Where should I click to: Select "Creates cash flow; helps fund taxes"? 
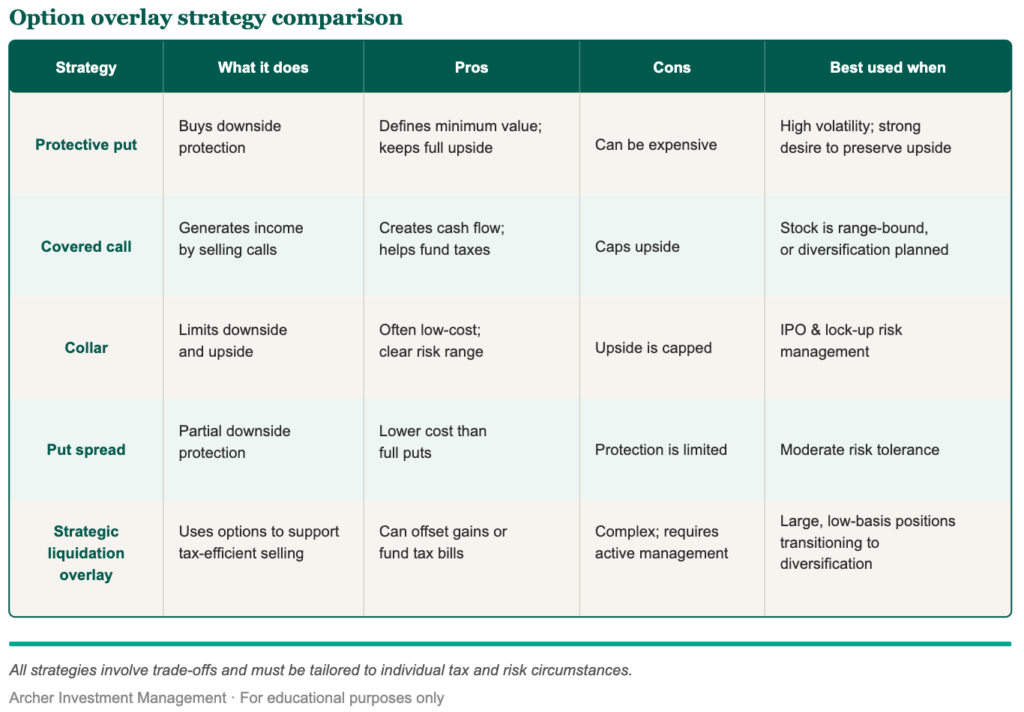442,238
